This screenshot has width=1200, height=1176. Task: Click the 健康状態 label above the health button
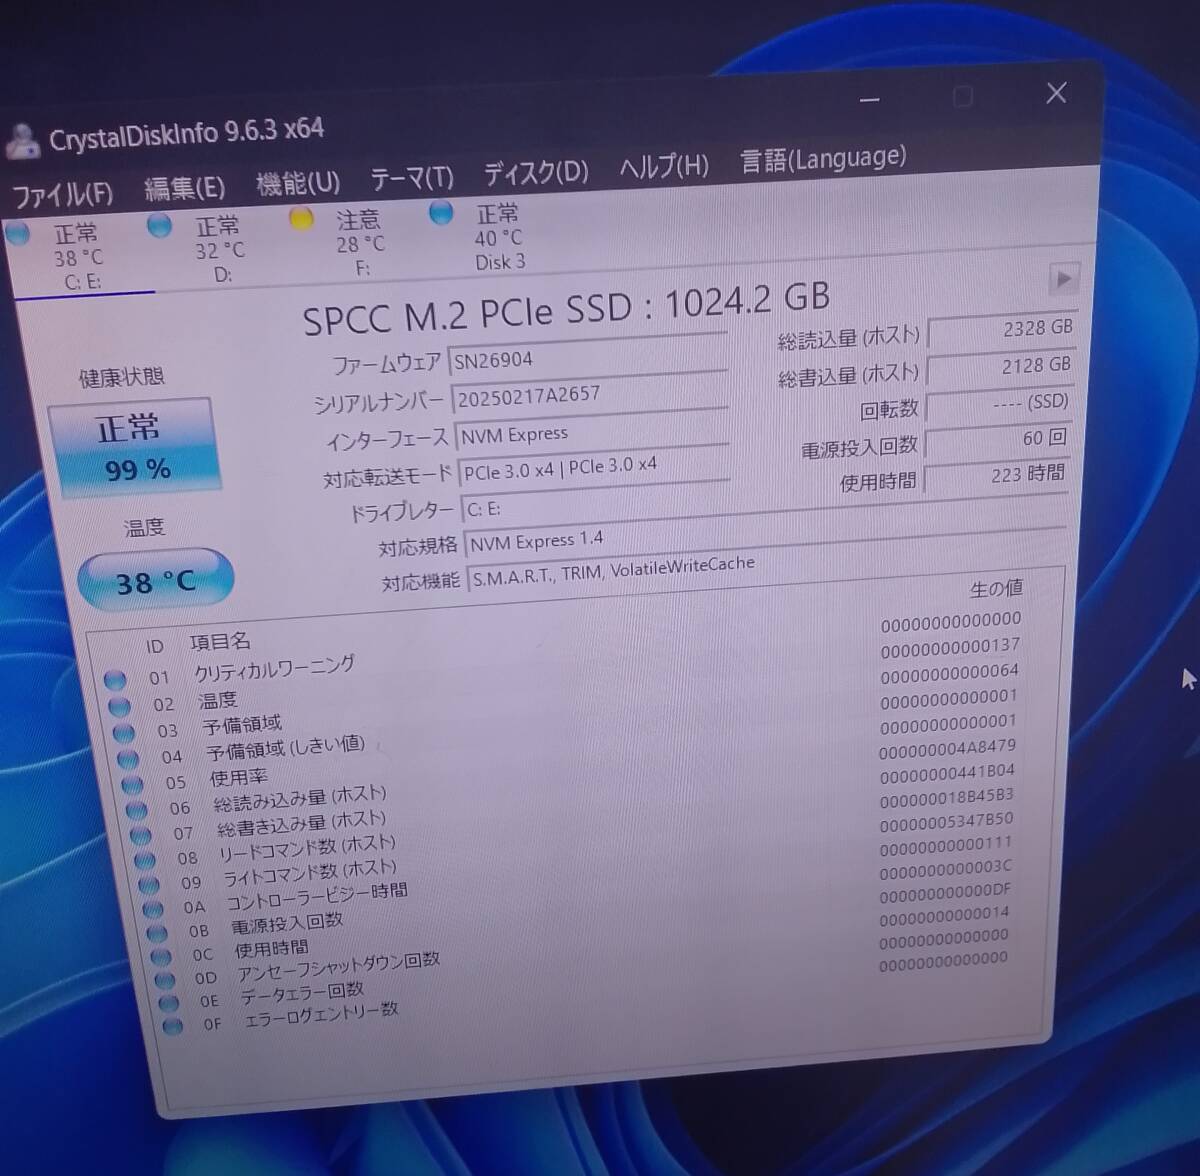click(121, 377)
